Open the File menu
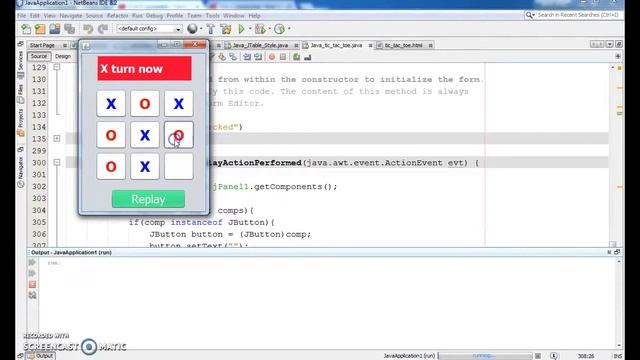 tap(21, 16)
